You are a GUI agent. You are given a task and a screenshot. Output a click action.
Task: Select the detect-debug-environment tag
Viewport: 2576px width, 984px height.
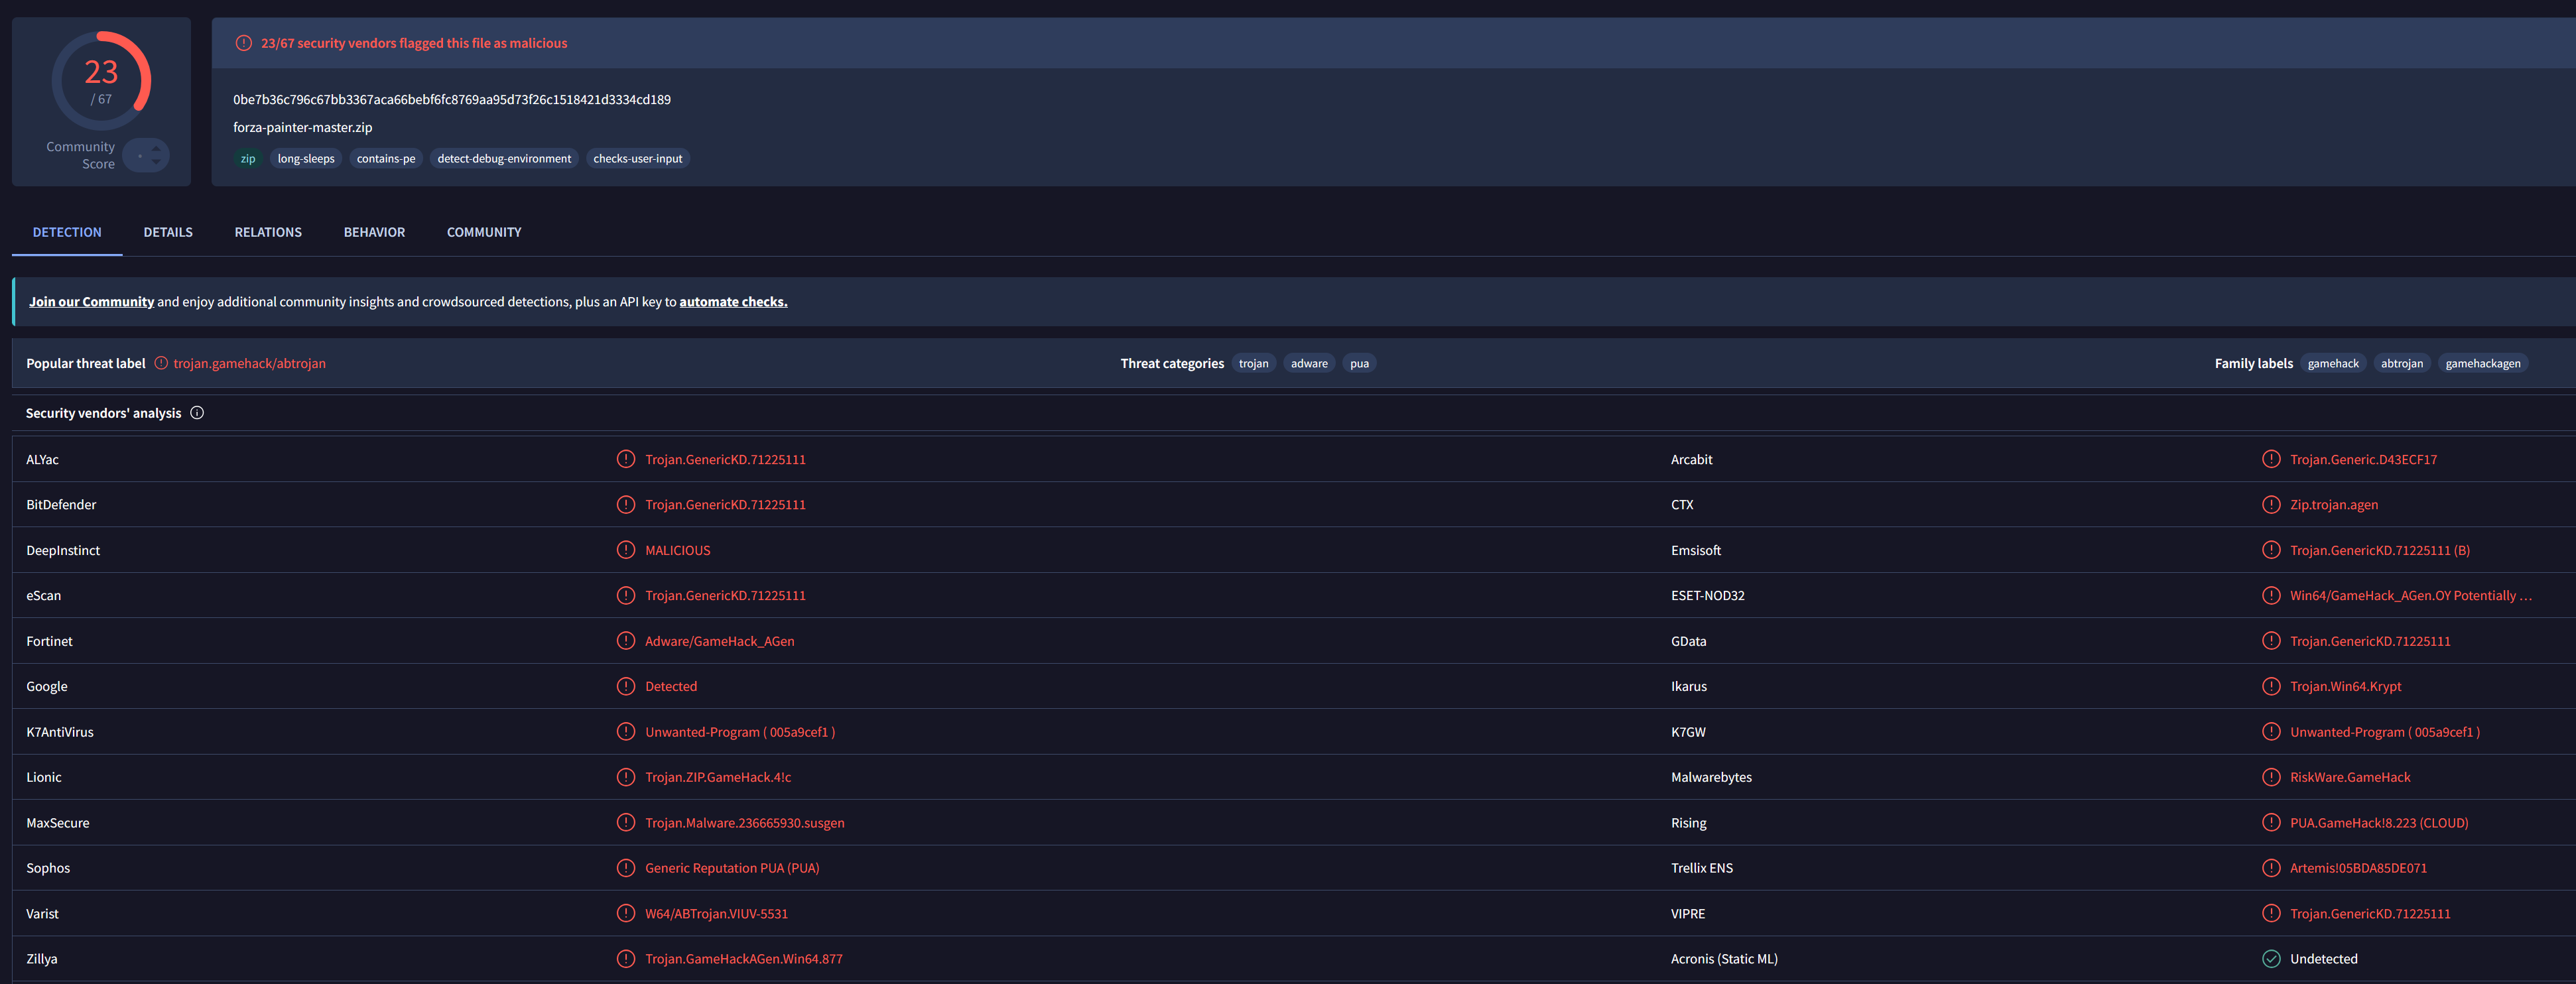click(504, 158)
